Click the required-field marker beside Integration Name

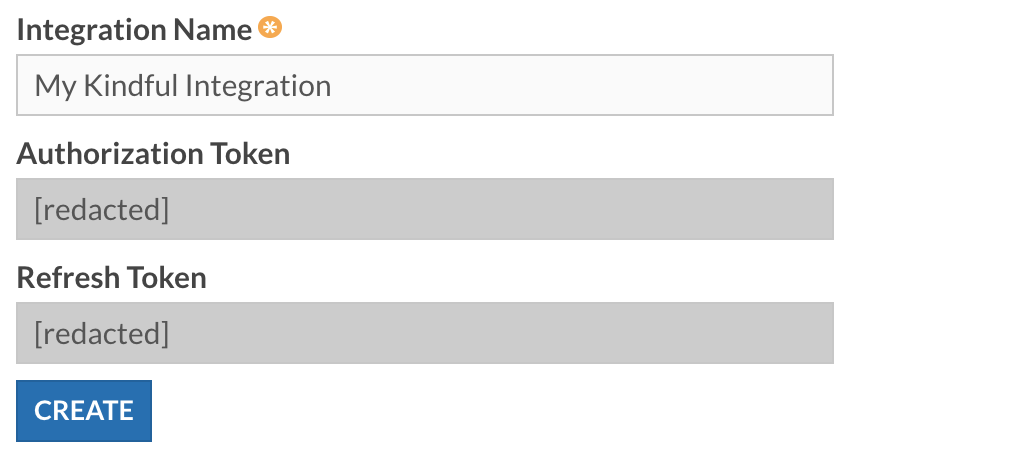pos(270,29)
